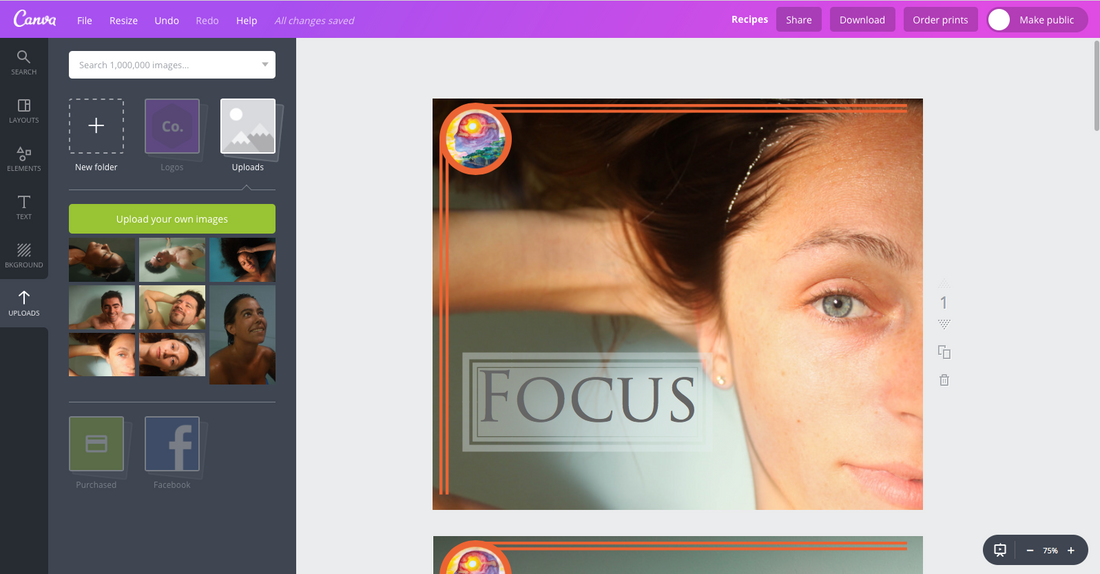Click the Share button

pyautogui.click(x=798, y=20)
